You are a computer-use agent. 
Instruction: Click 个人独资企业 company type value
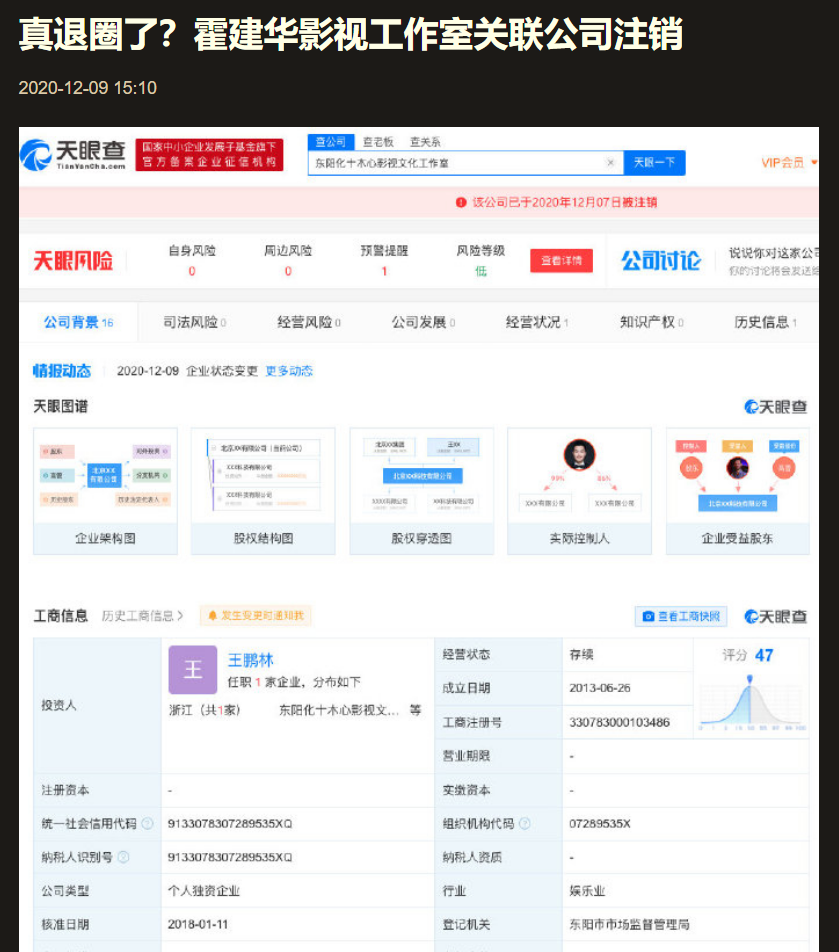click(x=204, y=891)
